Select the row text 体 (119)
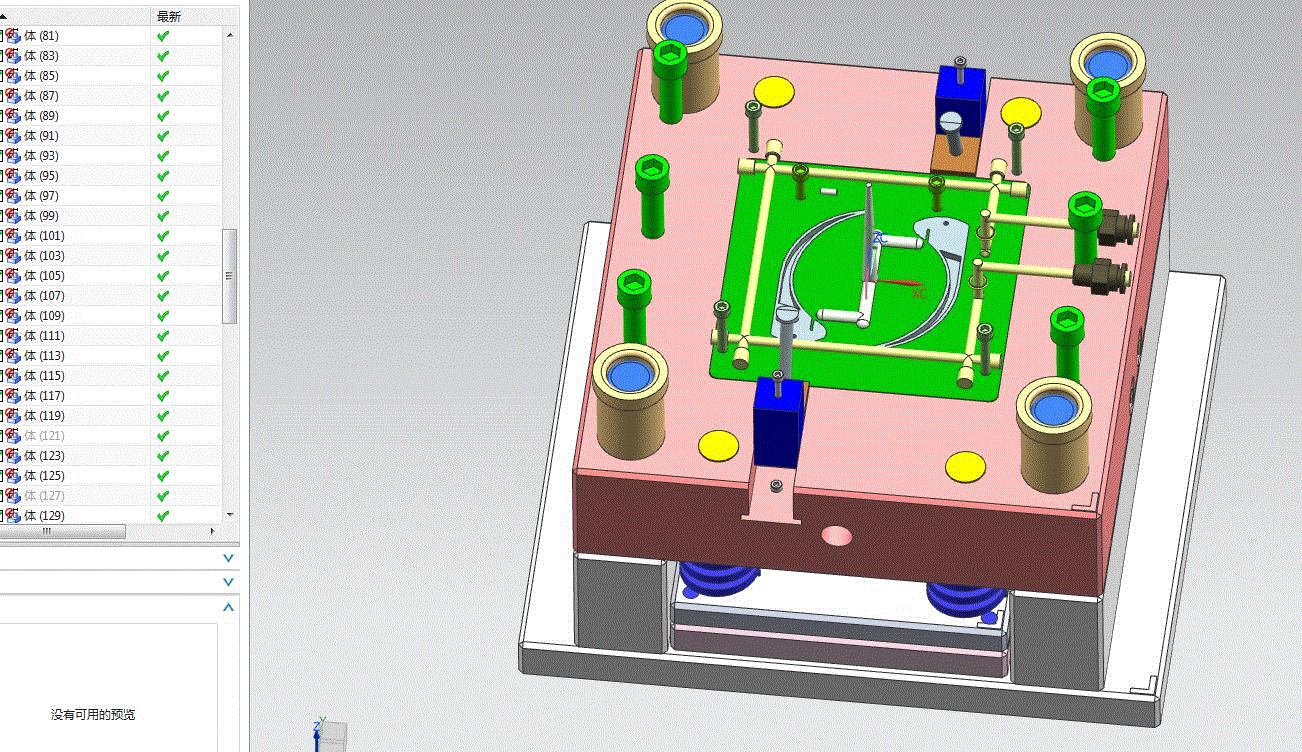1302x752 pixels. (44, 416)
